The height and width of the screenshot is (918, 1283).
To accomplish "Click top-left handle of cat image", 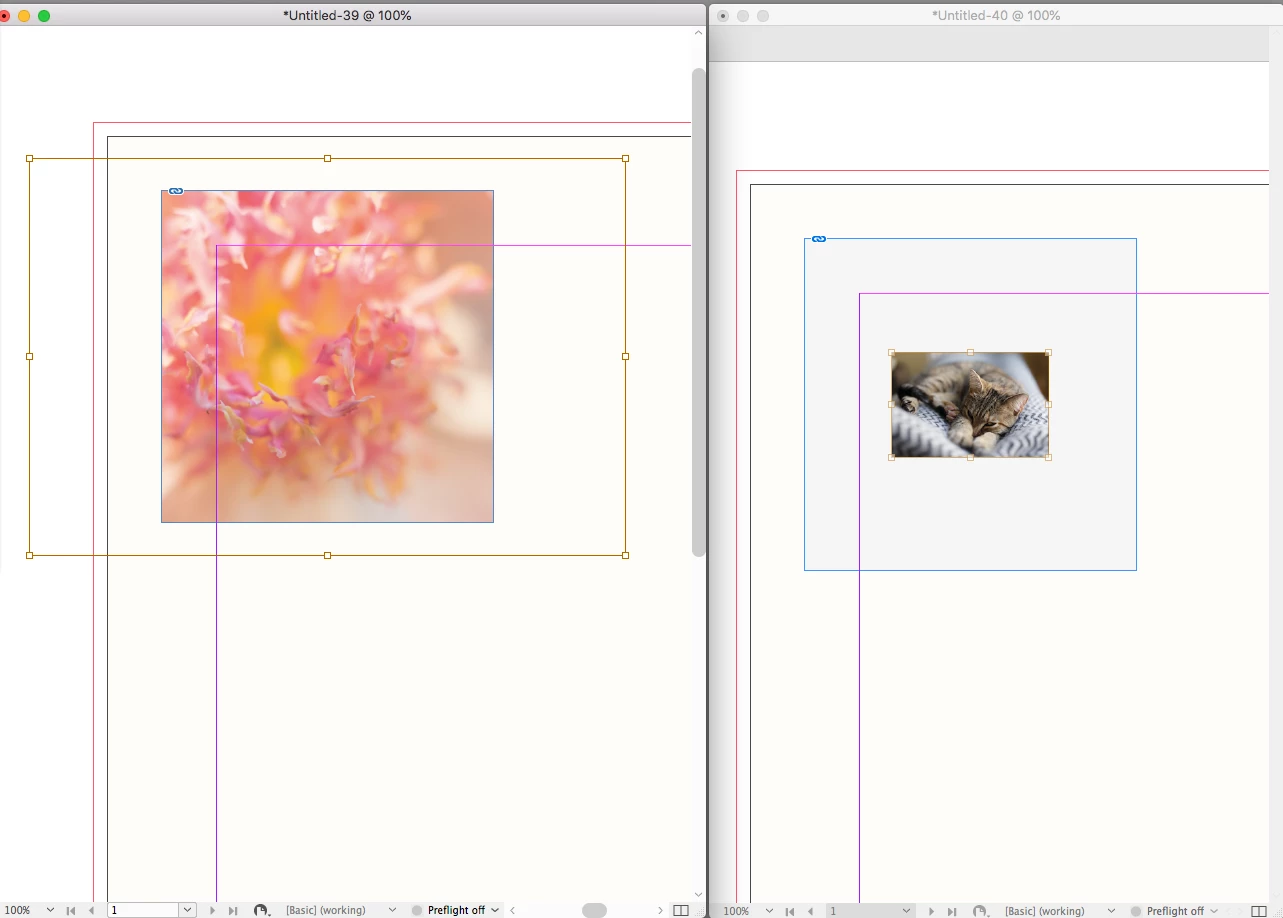I will (892, 352).
